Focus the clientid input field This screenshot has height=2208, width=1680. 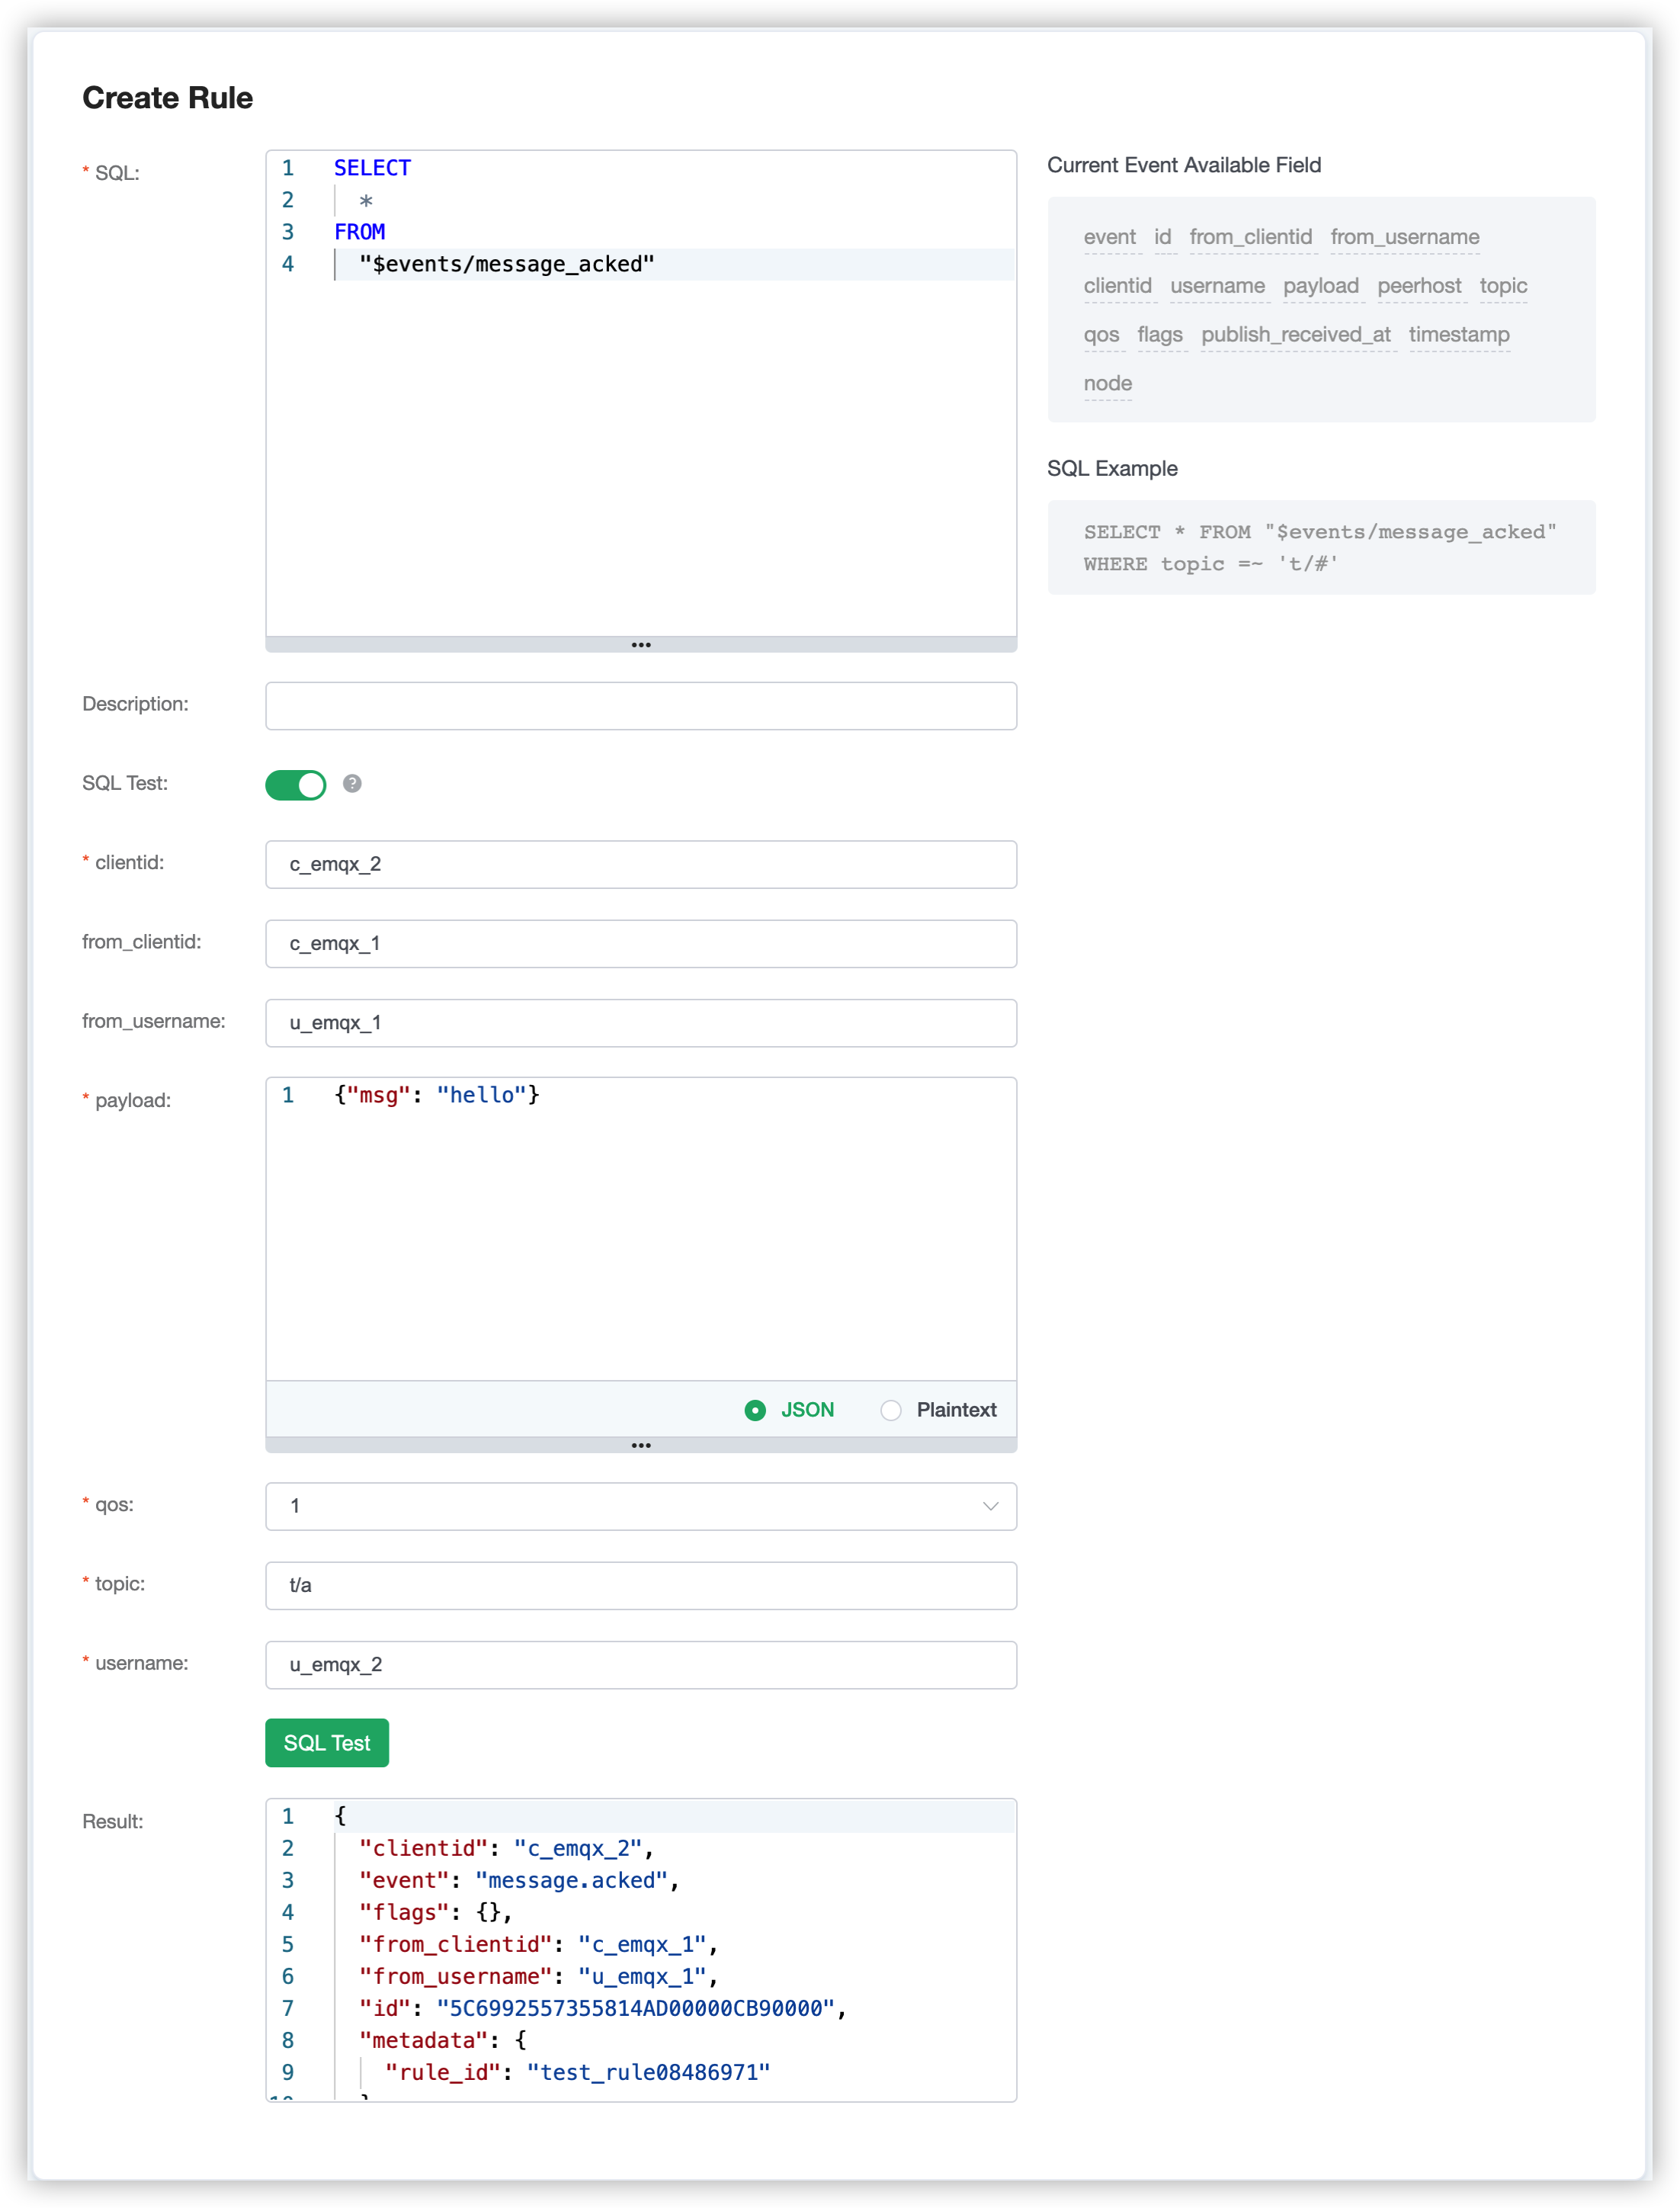641,864
